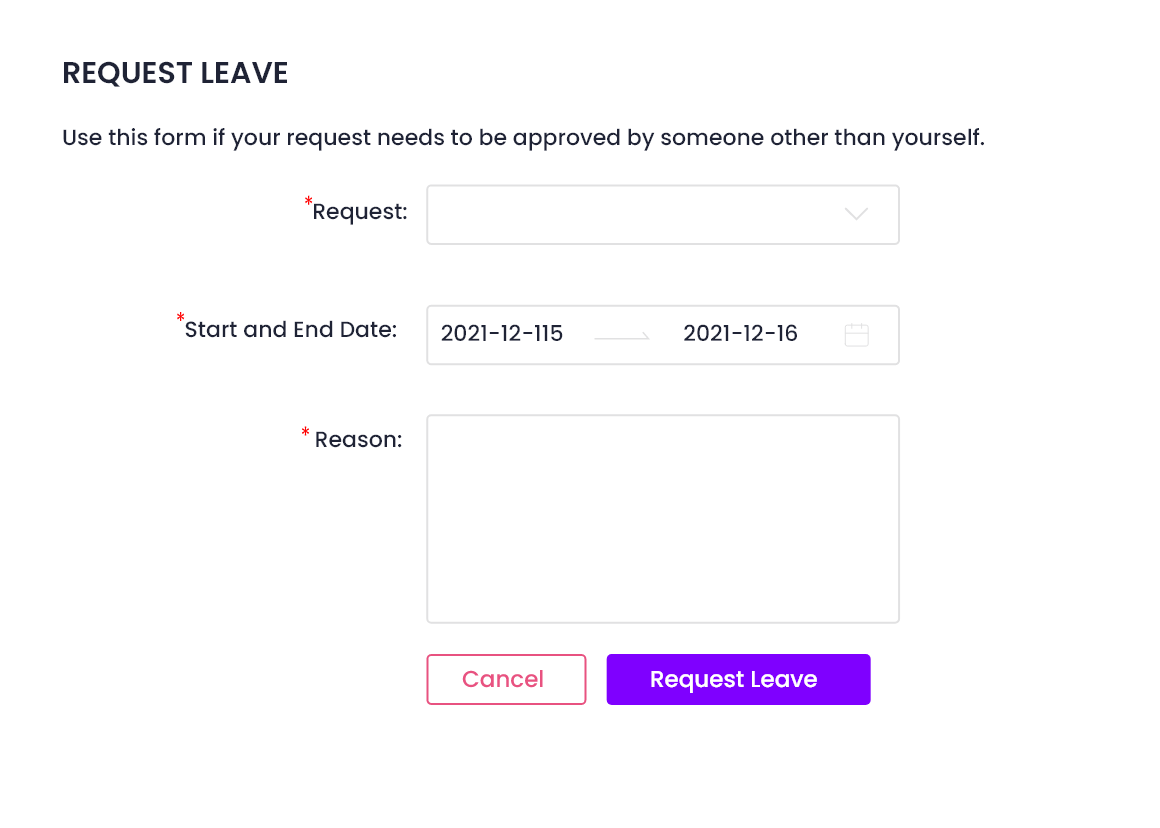The height and width of the screenshot is (828, 1160).
Task: Expand the Request dropdown chevron
Action: [856, 214]
